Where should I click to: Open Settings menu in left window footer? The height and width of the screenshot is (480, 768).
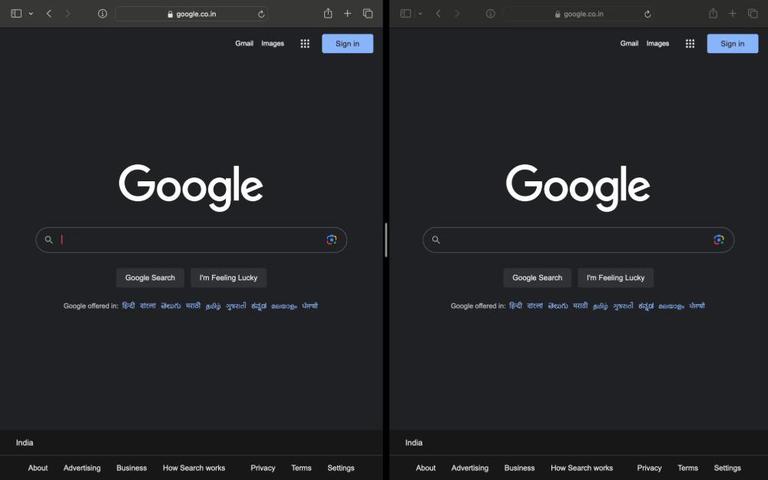pyautogui.click(x=341, y=468)
